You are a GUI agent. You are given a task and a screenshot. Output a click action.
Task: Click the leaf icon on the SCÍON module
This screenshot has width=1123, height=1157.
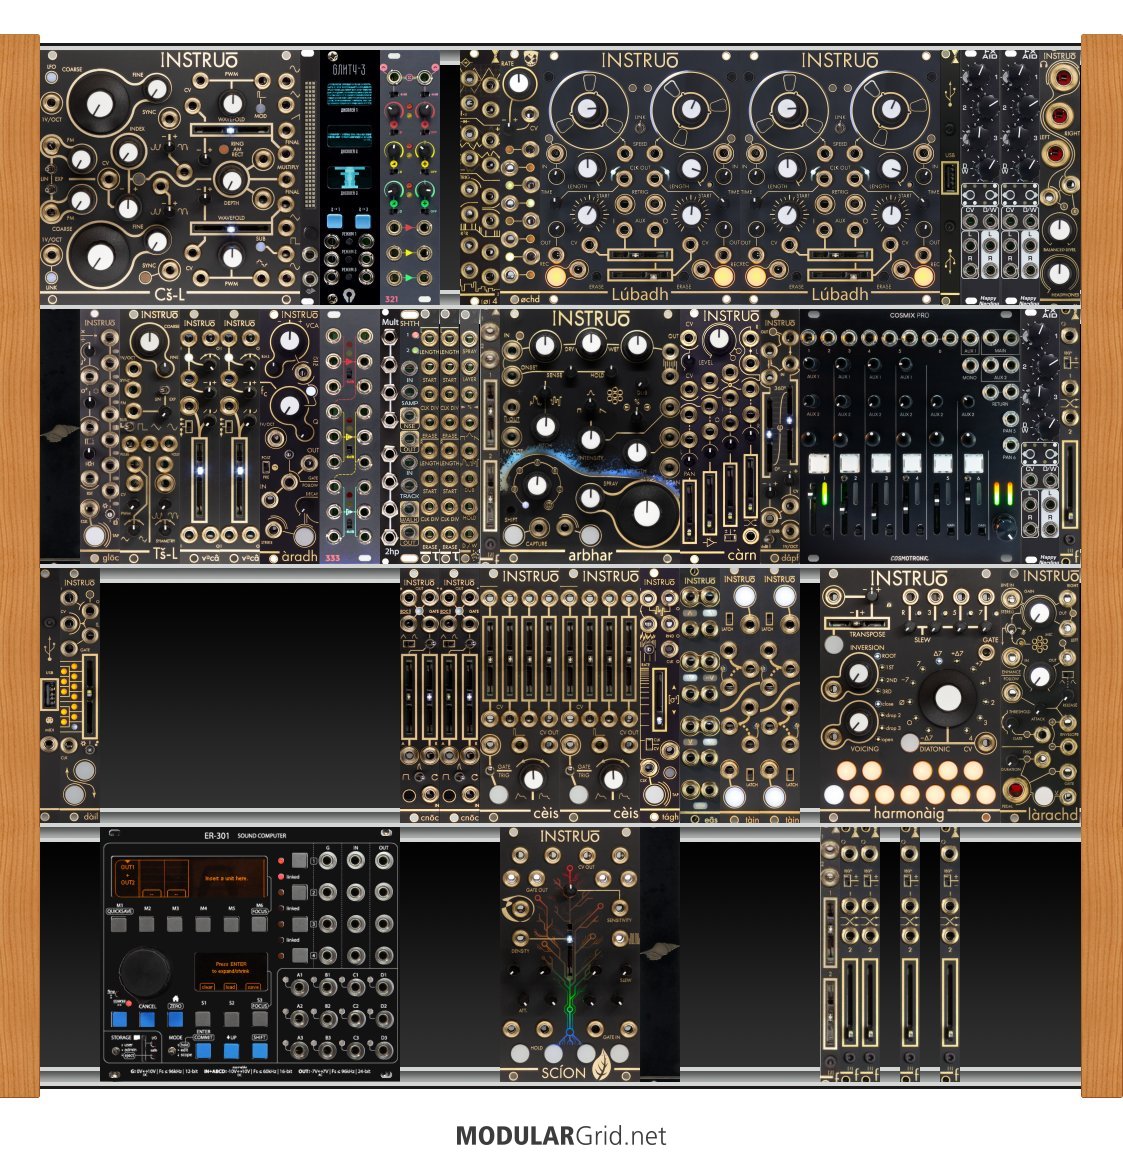tap(601, 1064)
